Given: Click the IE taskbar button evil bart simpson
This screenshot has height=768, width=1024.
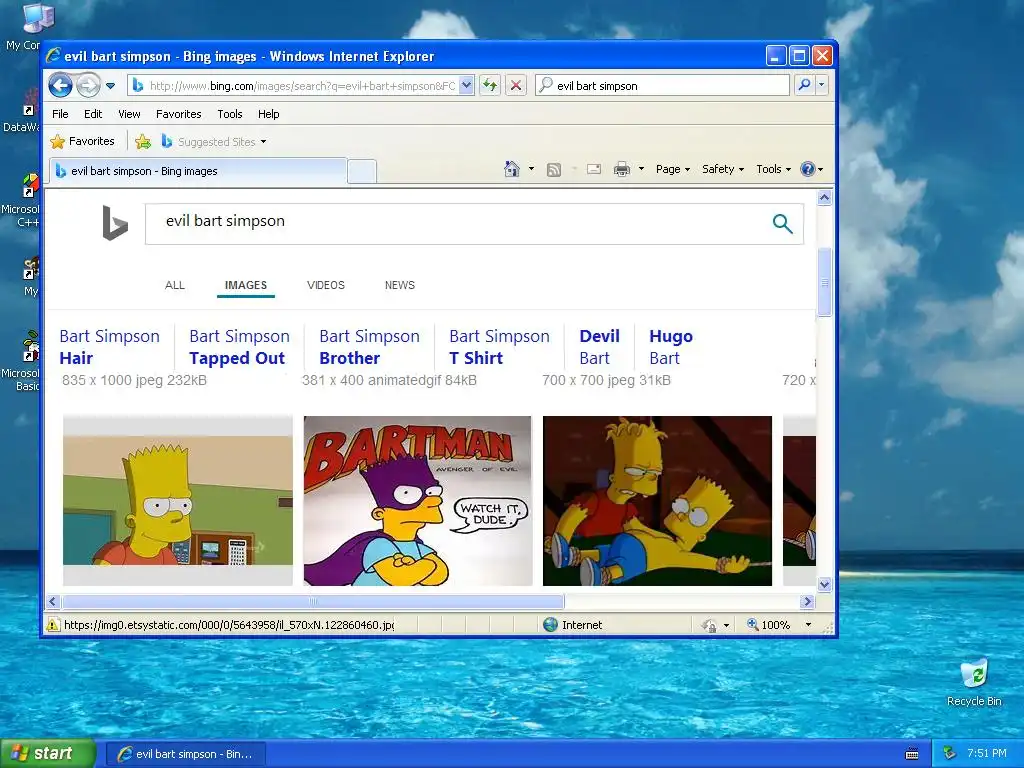Looking at the screenshot, I should 185,754.
